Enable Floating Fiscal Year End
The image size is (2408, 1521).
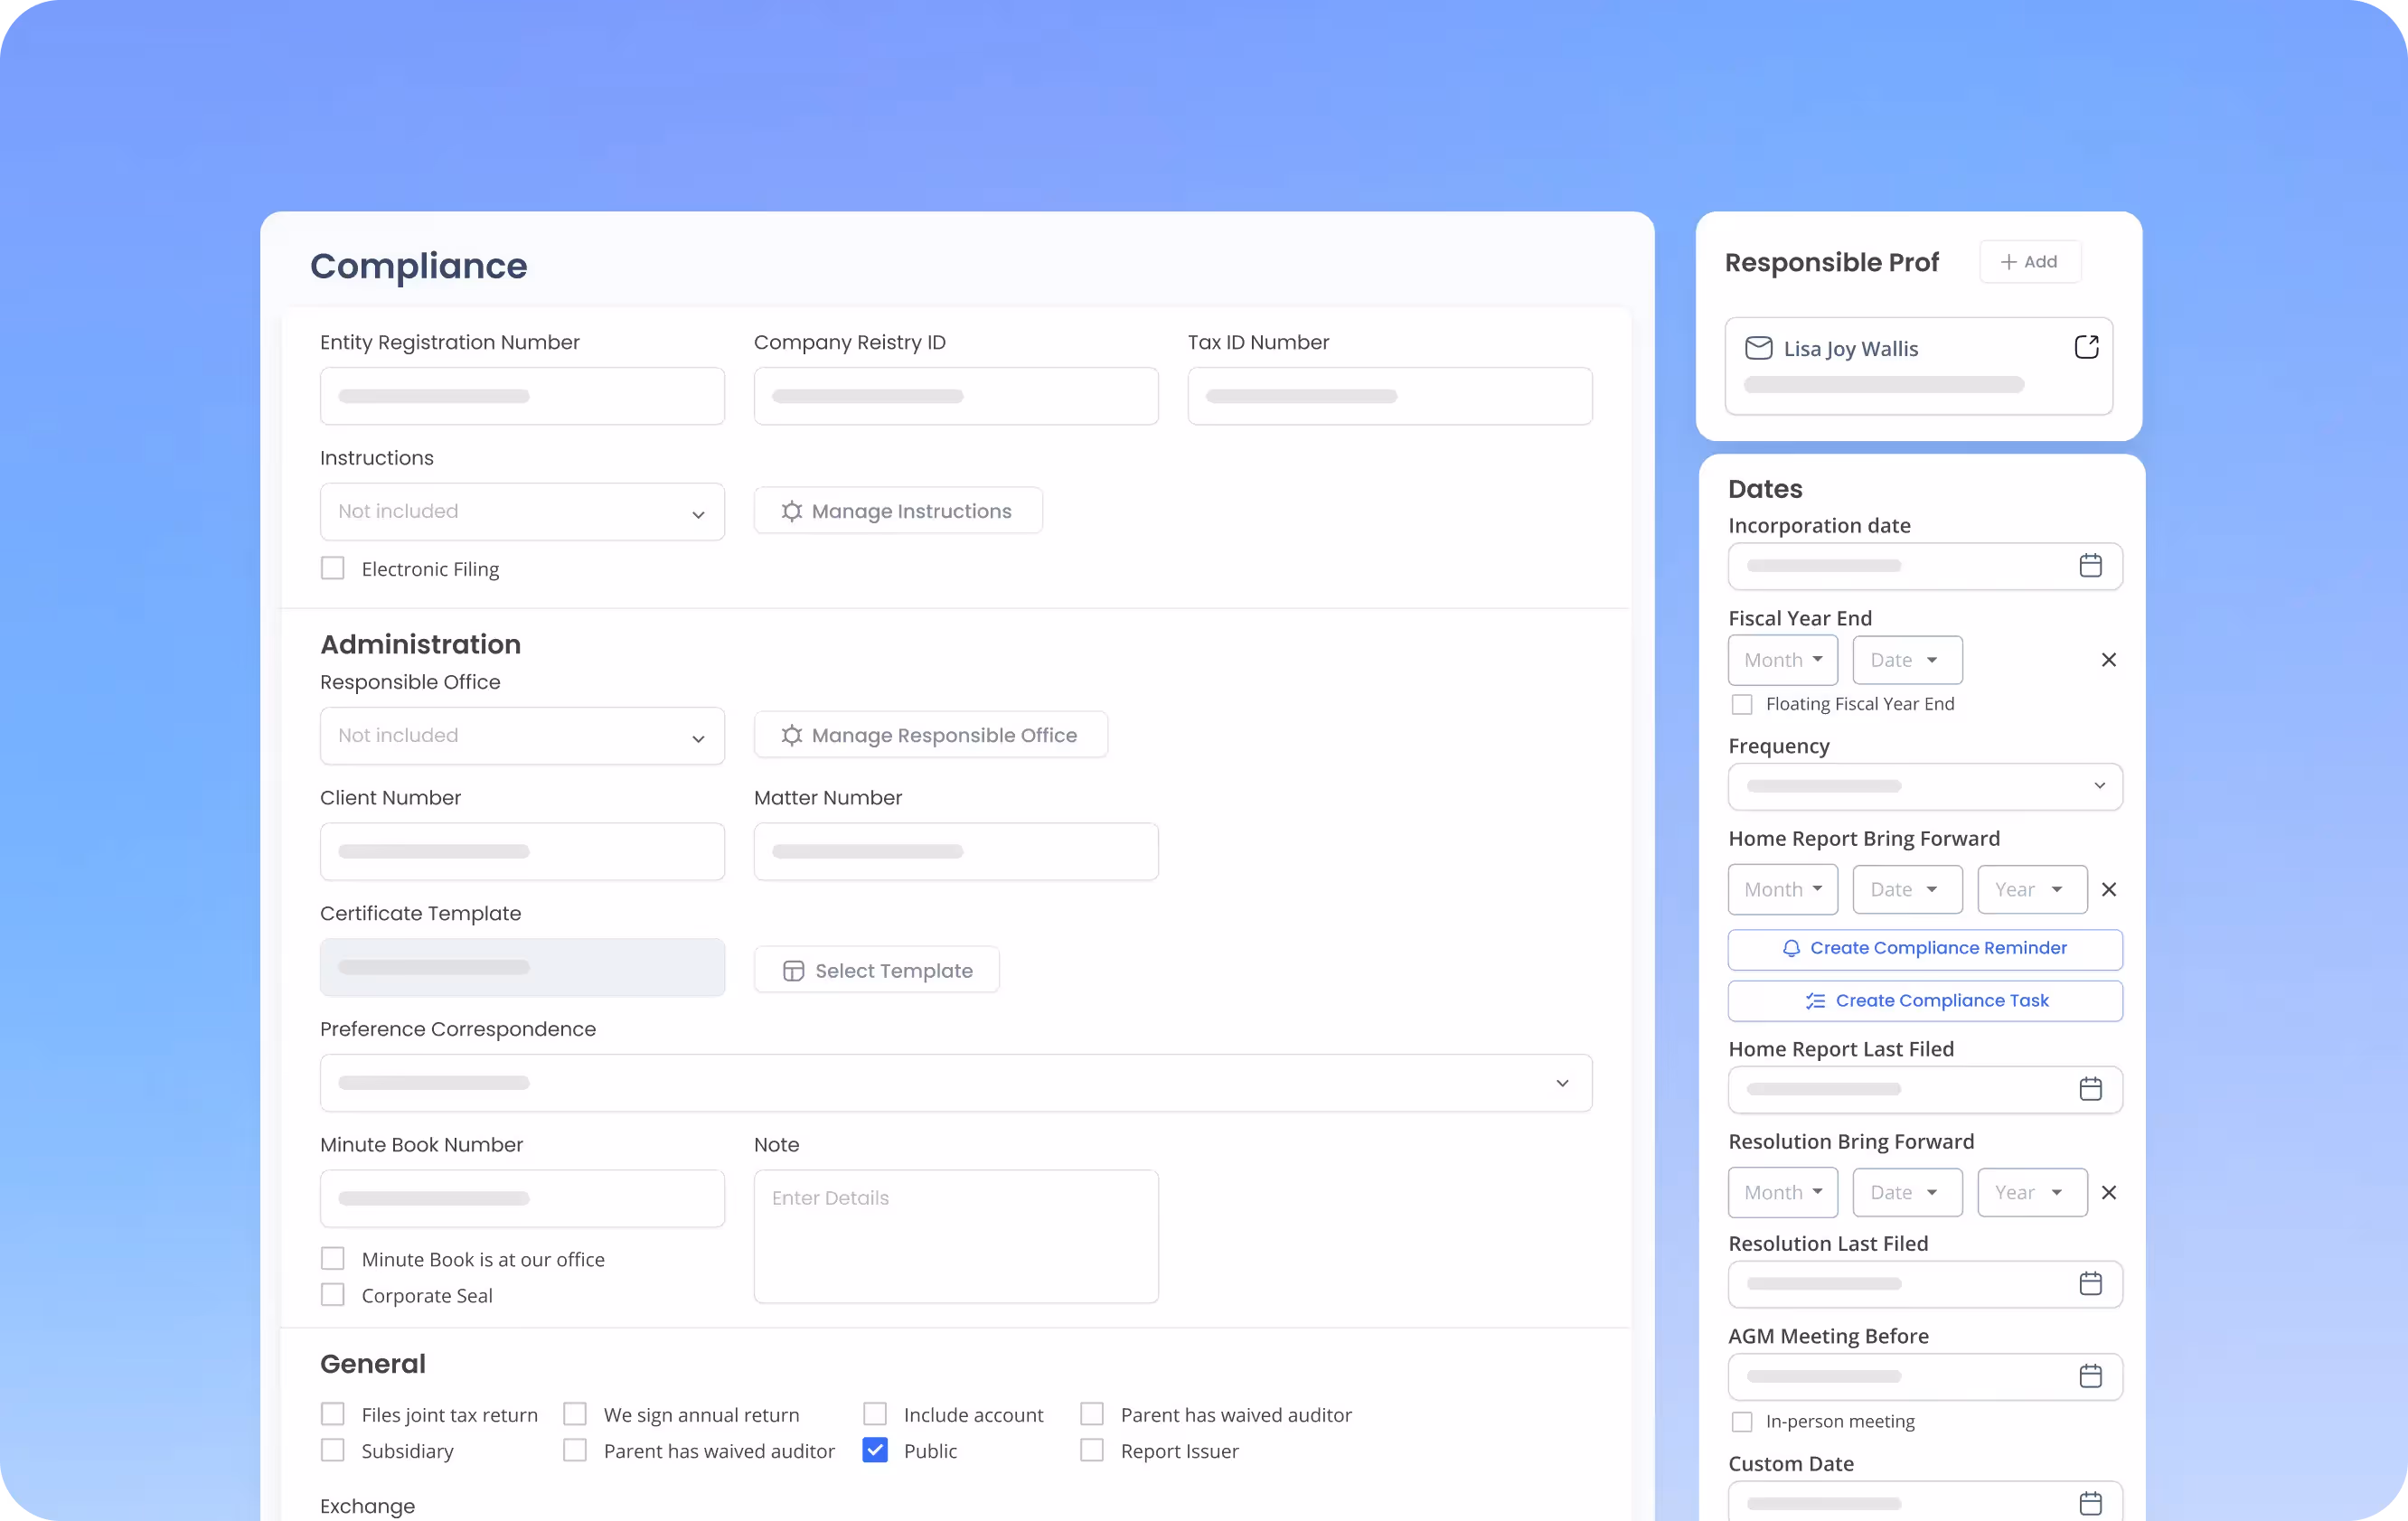[1741, 704]
